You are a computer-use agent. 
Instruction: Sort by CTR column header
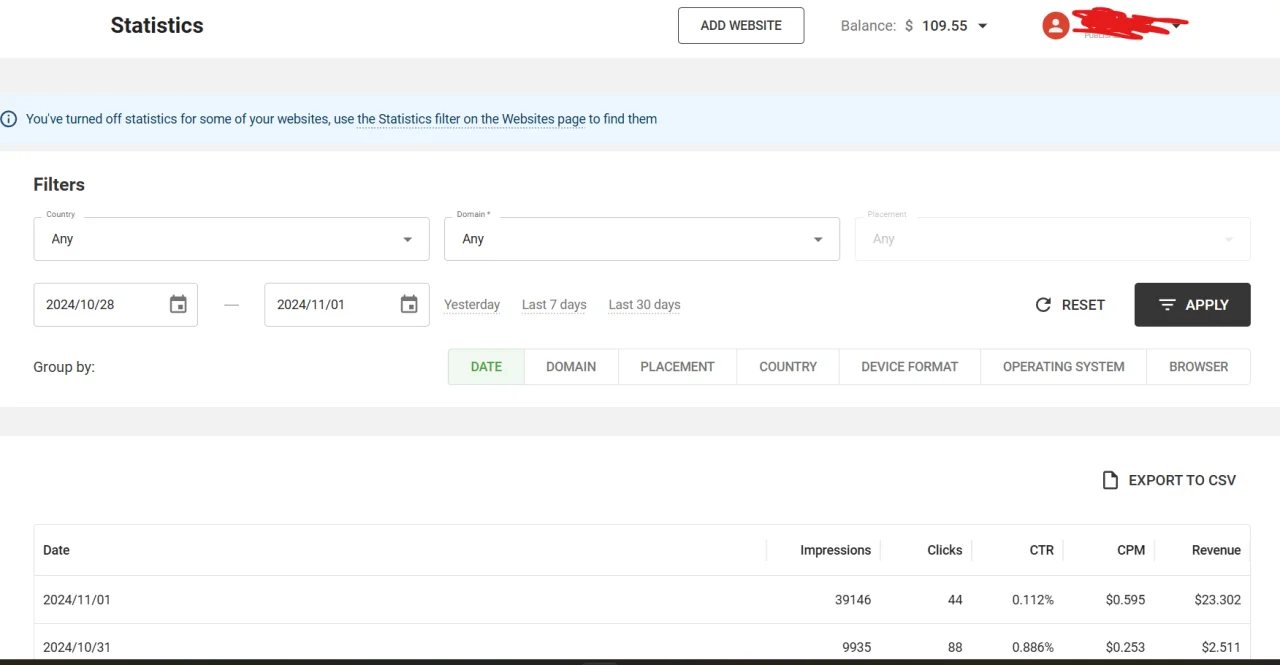coord(1041,550)
